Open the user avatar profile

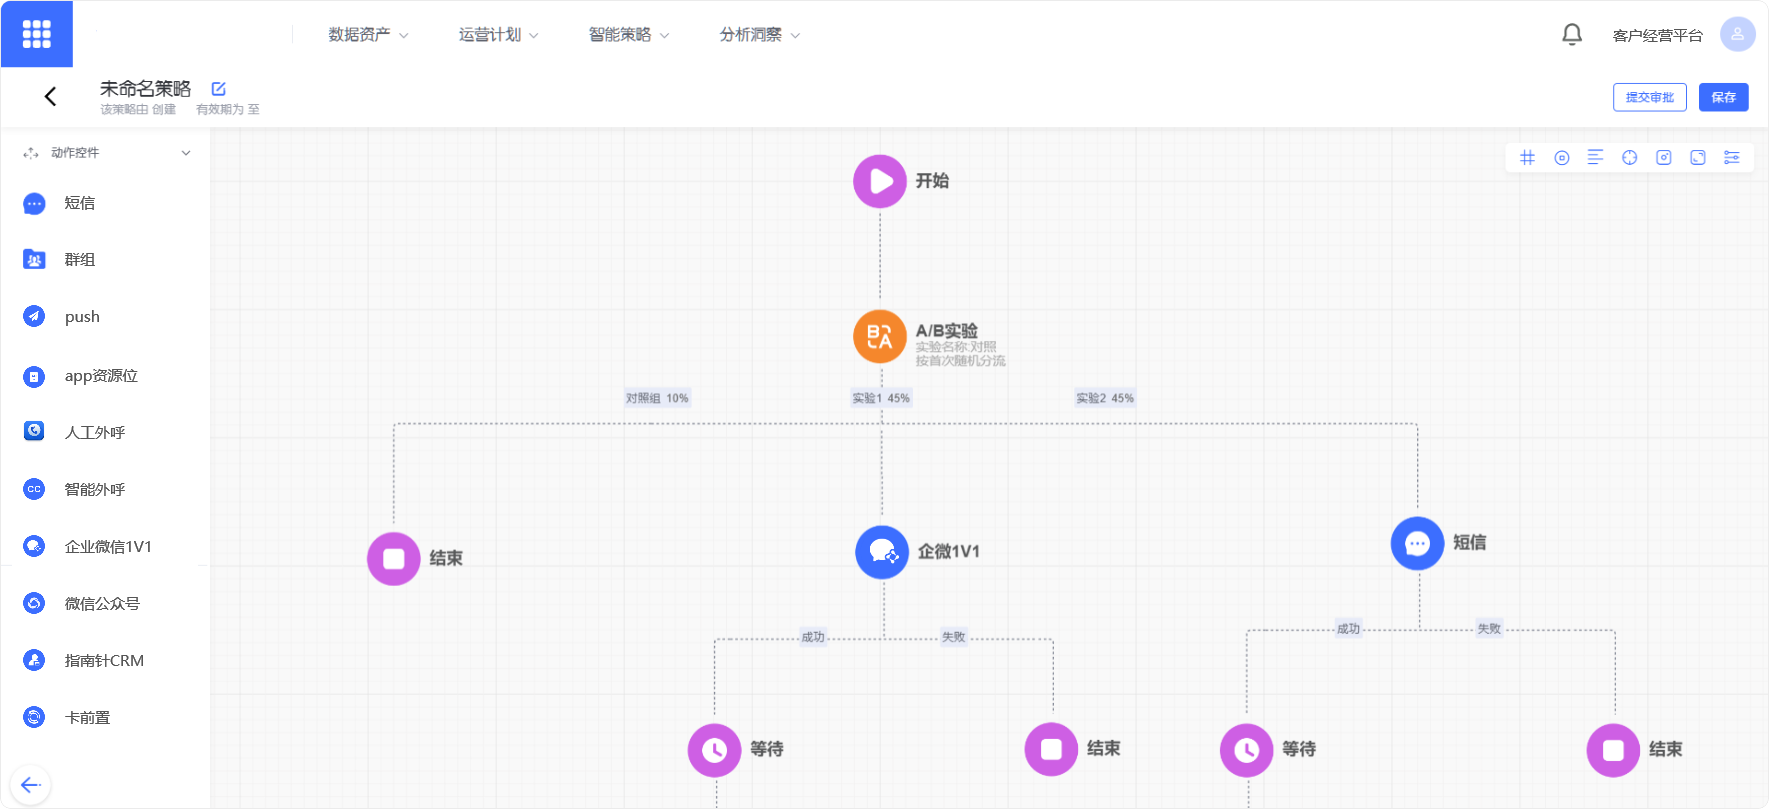point(1737,34)
